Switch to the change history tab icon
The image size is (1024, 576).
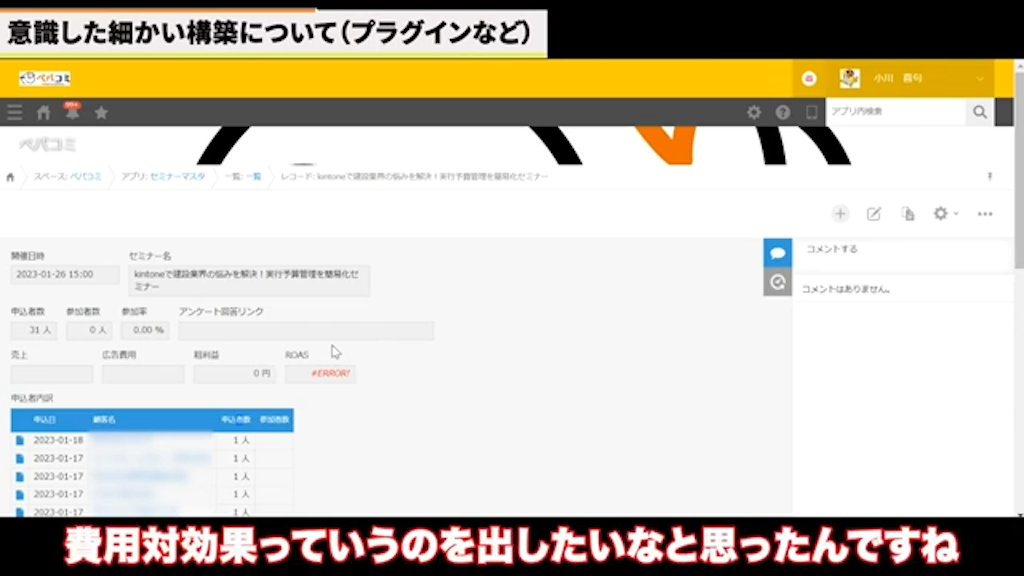[x=777, y=283]
